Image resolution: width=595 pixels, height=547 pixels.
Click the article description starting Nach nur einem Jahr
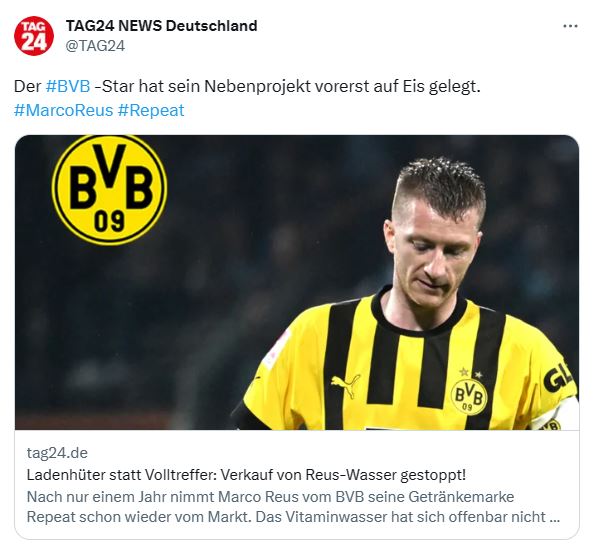pyautogui.click(x=293, y=507)
